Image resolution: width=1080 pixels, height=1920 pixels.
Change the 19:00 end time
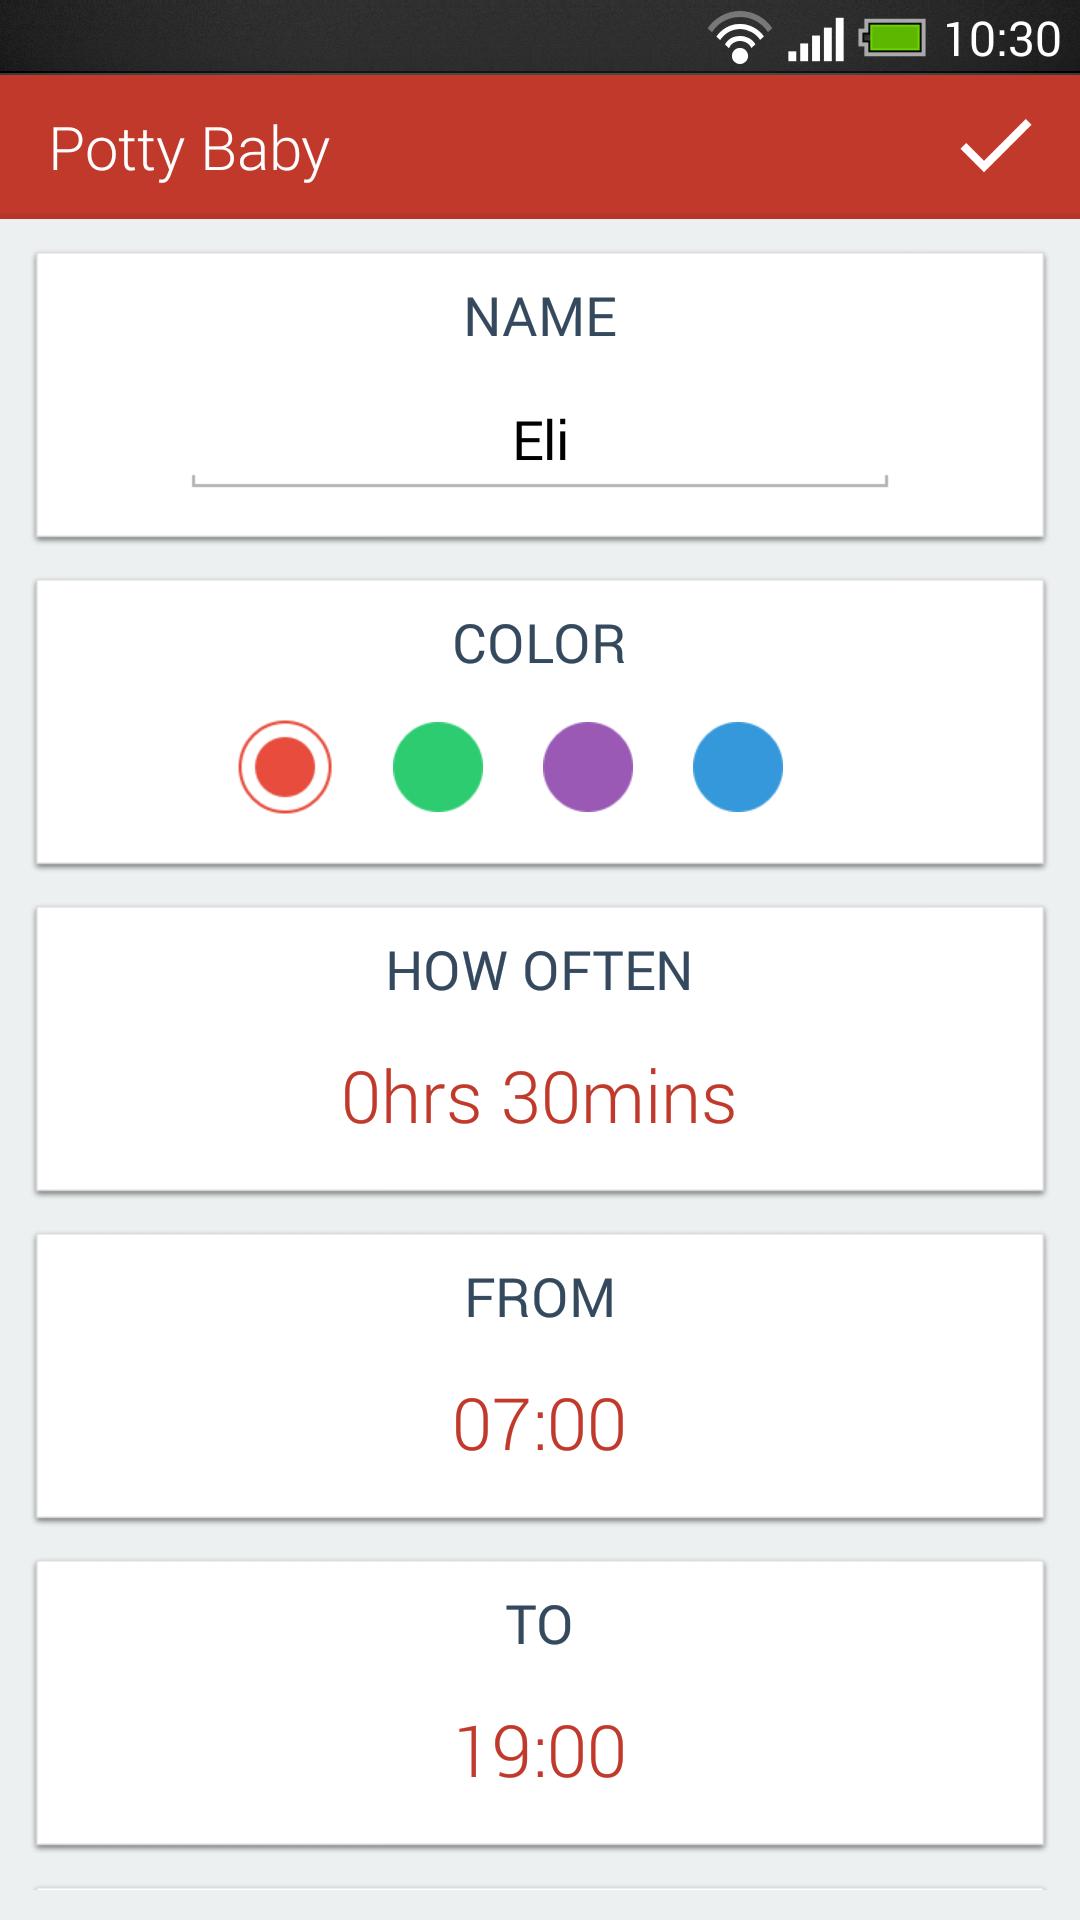coord(540,1752)
